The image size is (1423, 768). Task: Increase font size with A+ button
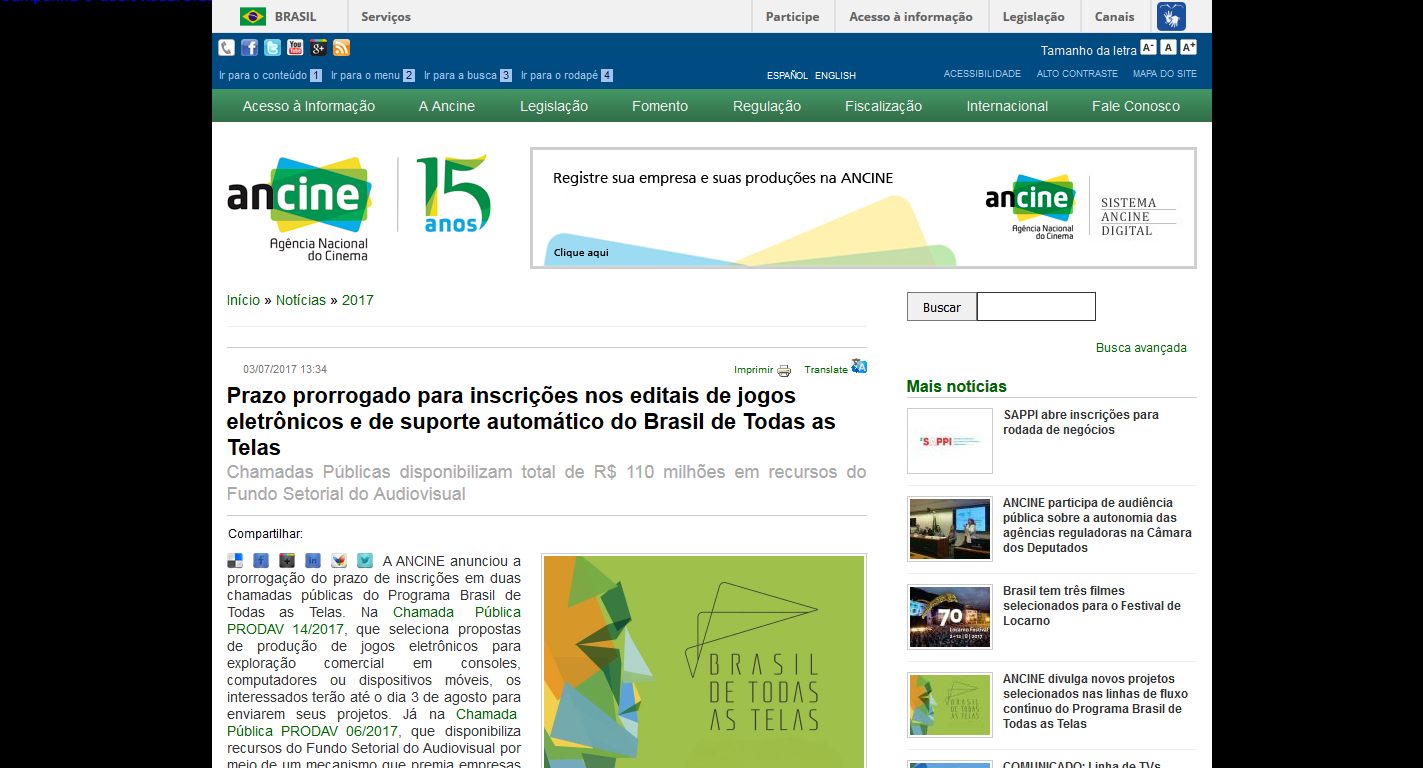[x=1188, y=47]
